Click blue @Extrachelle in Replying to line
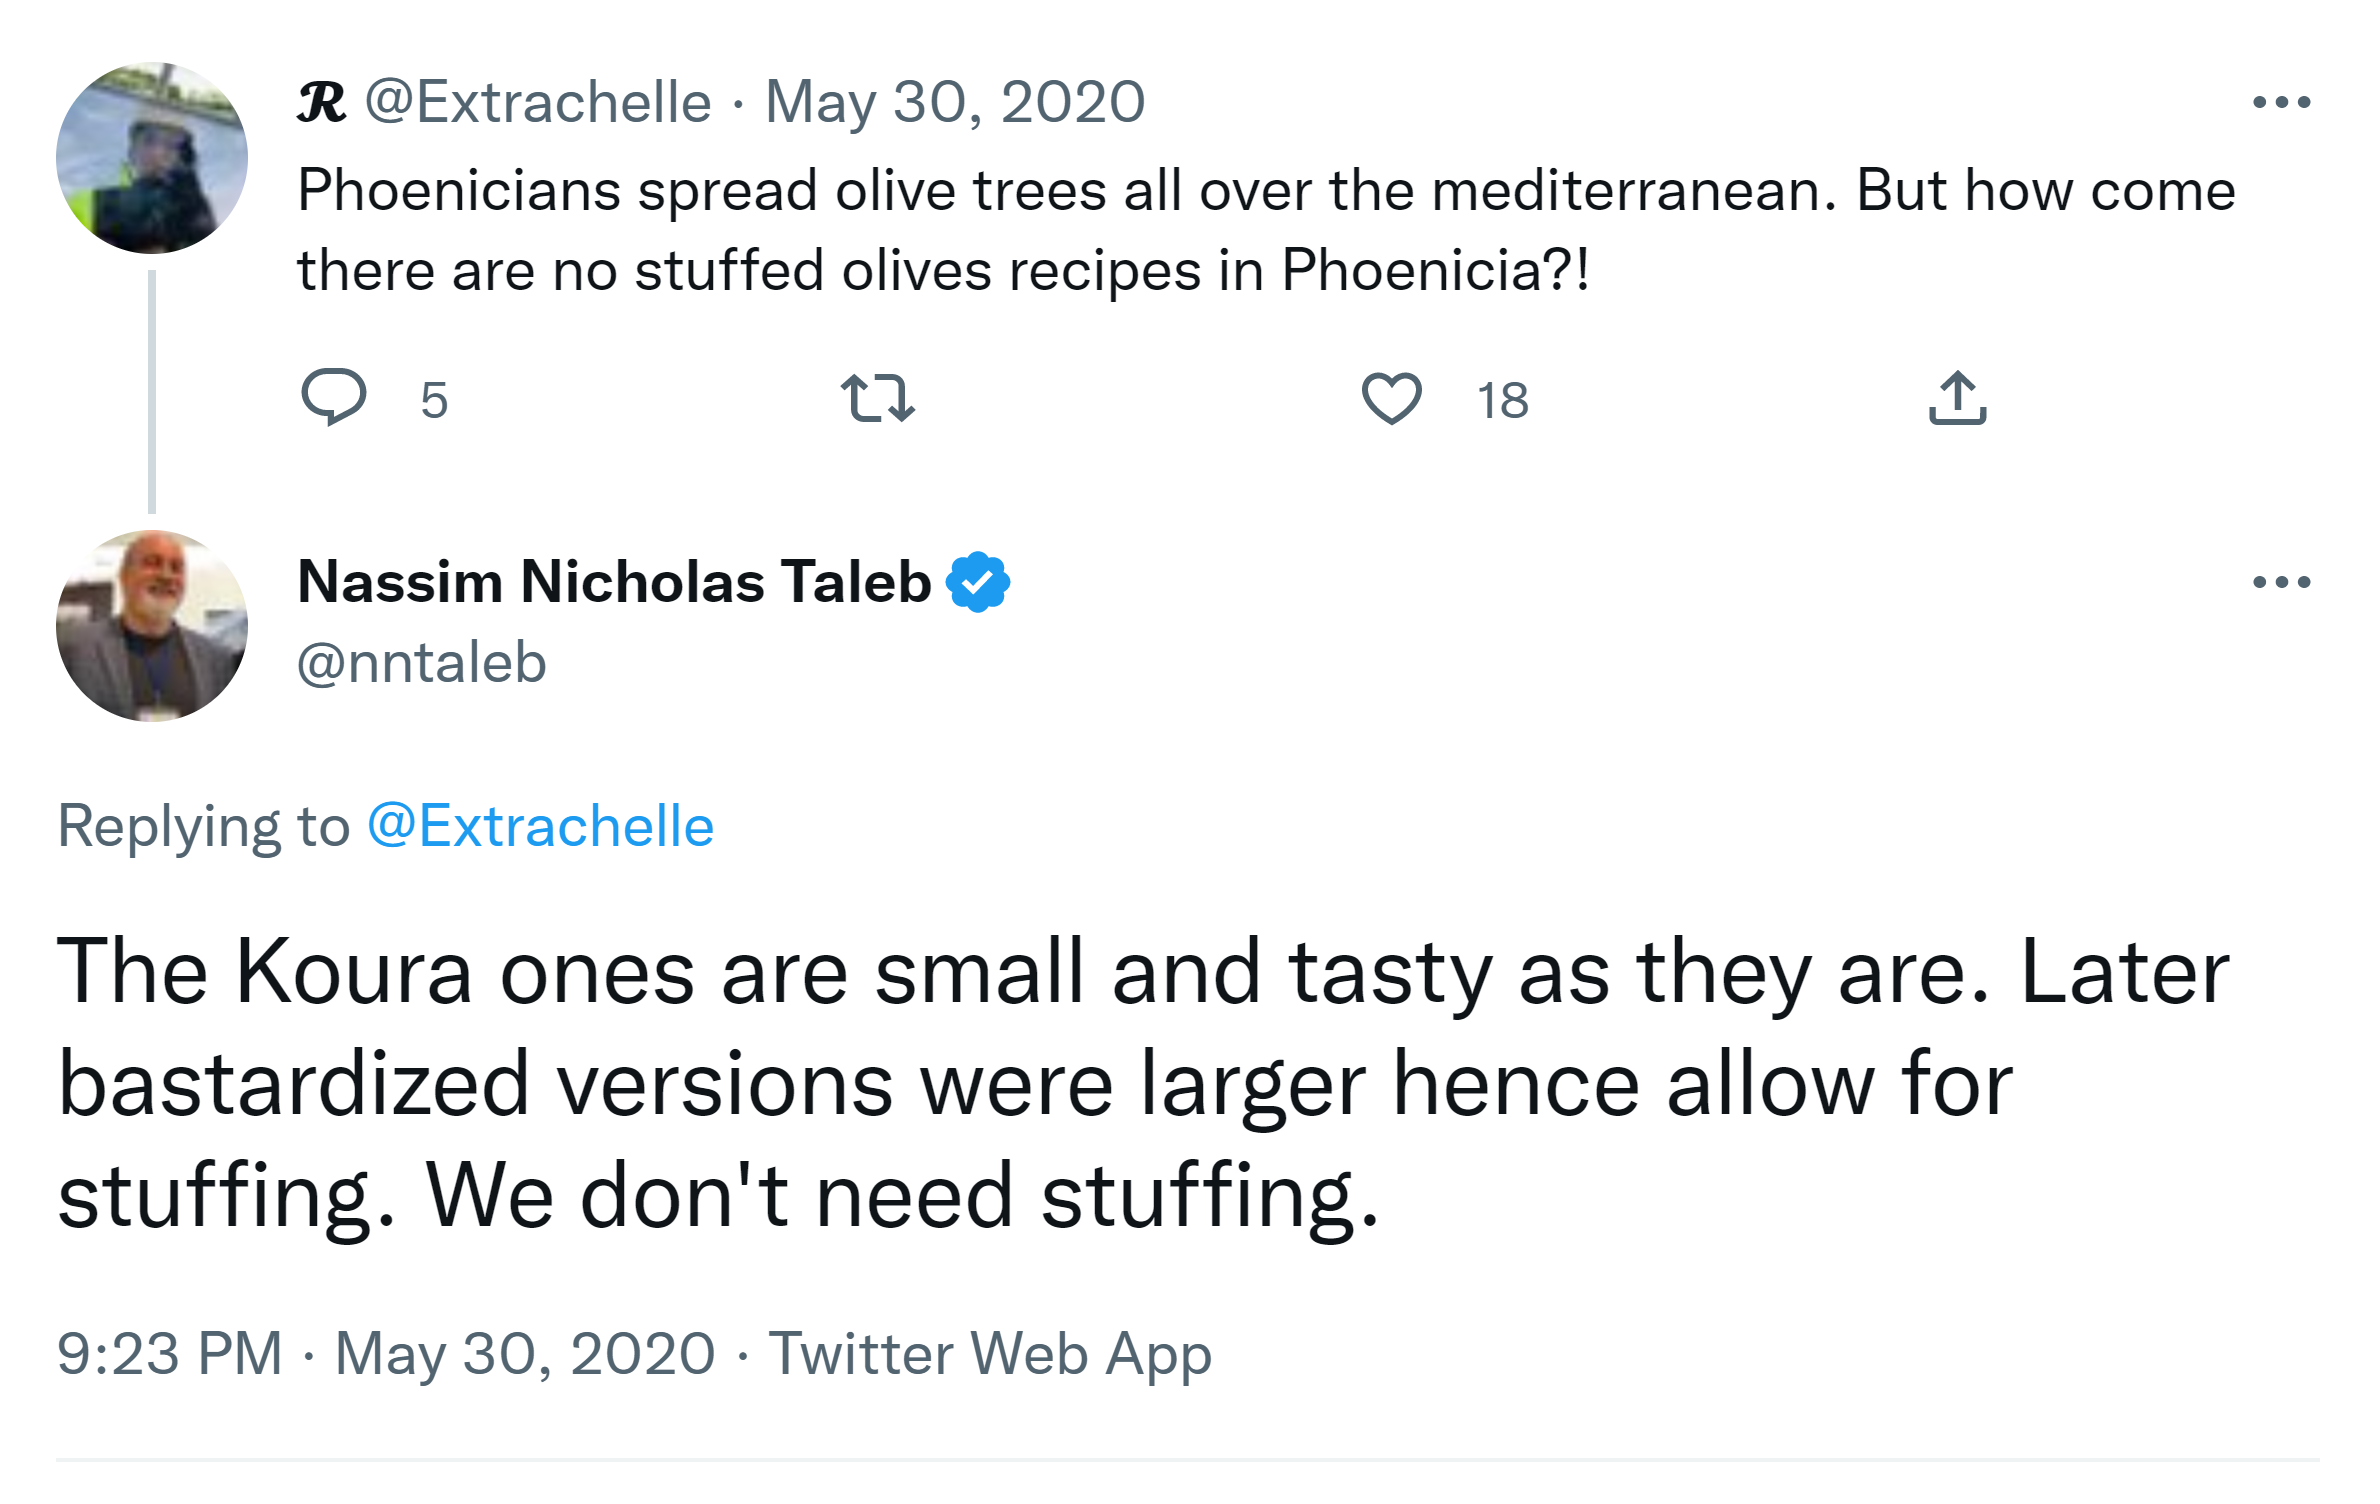Screen dimensions: 2380x1504 (541, 826)
